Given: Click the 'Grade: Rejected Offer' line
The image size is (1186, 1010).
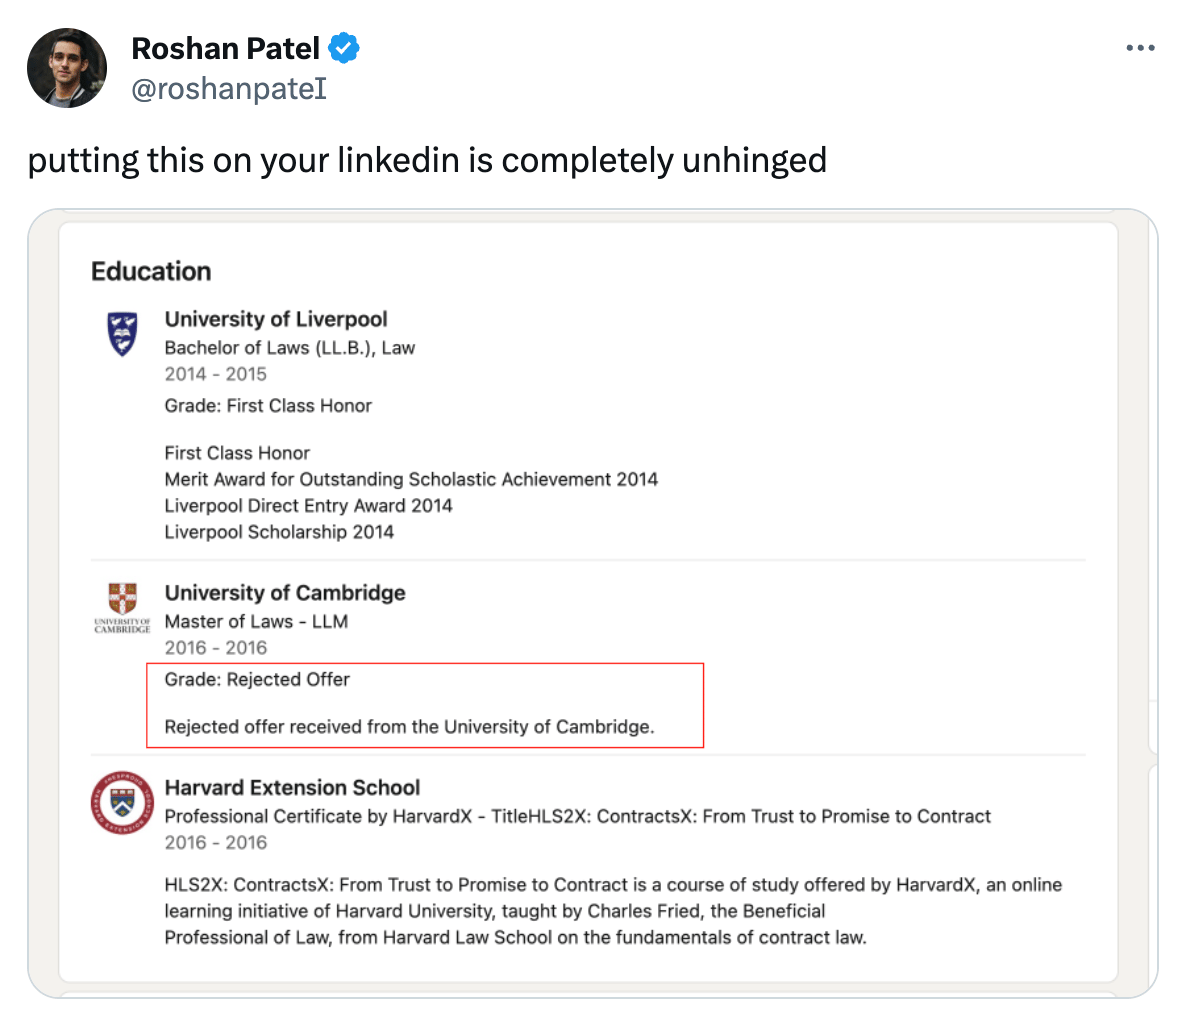Looking at the screenshot, I should 257,680.
